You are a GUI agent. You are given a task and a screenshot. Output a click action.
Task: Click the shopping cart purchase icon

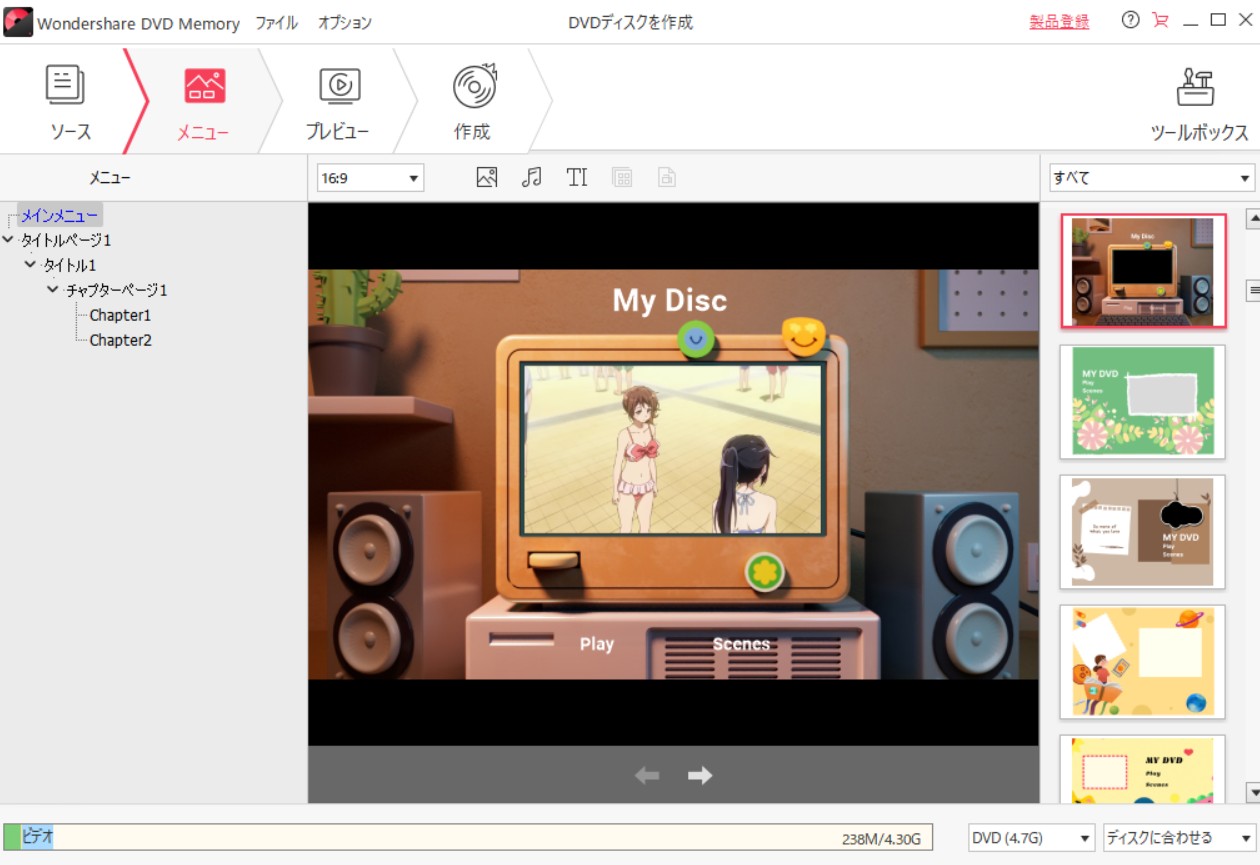pyautogui.click(x=1160, y=20)
